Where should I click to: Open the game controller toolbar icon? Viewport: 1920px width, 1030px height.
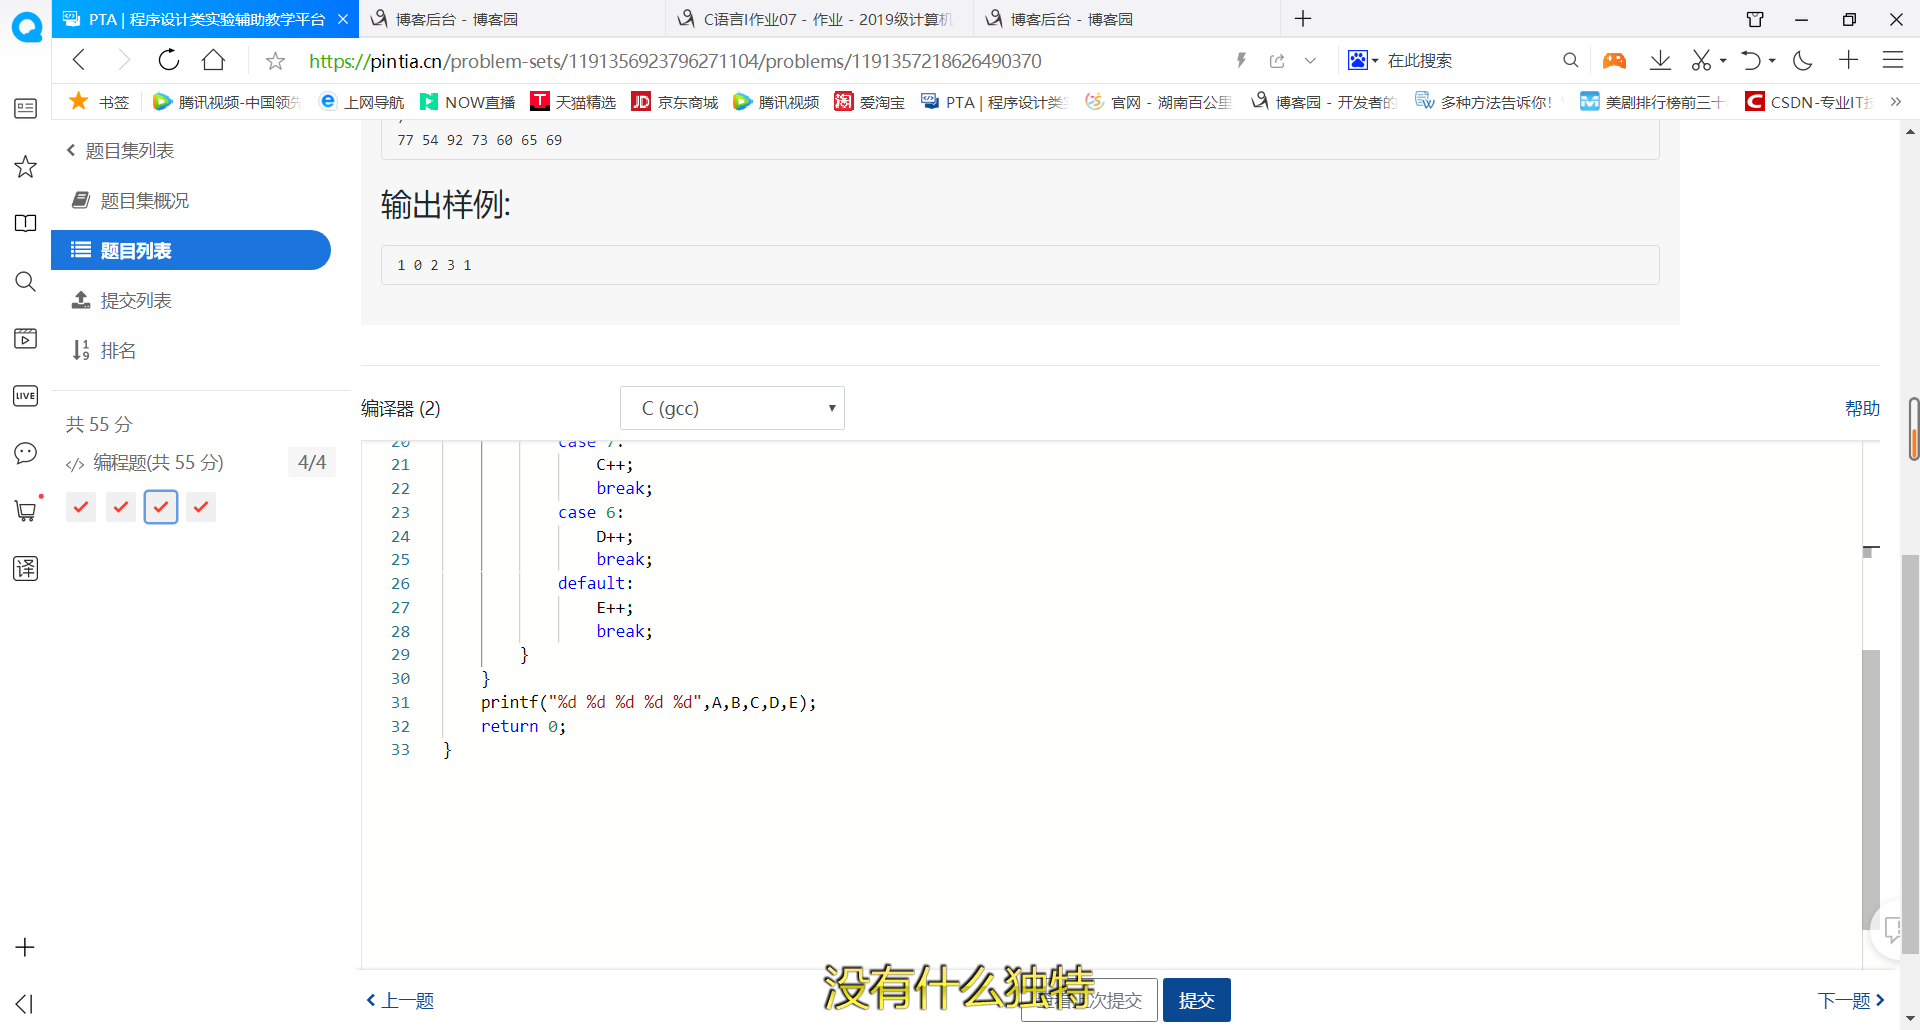(1614, 60)
